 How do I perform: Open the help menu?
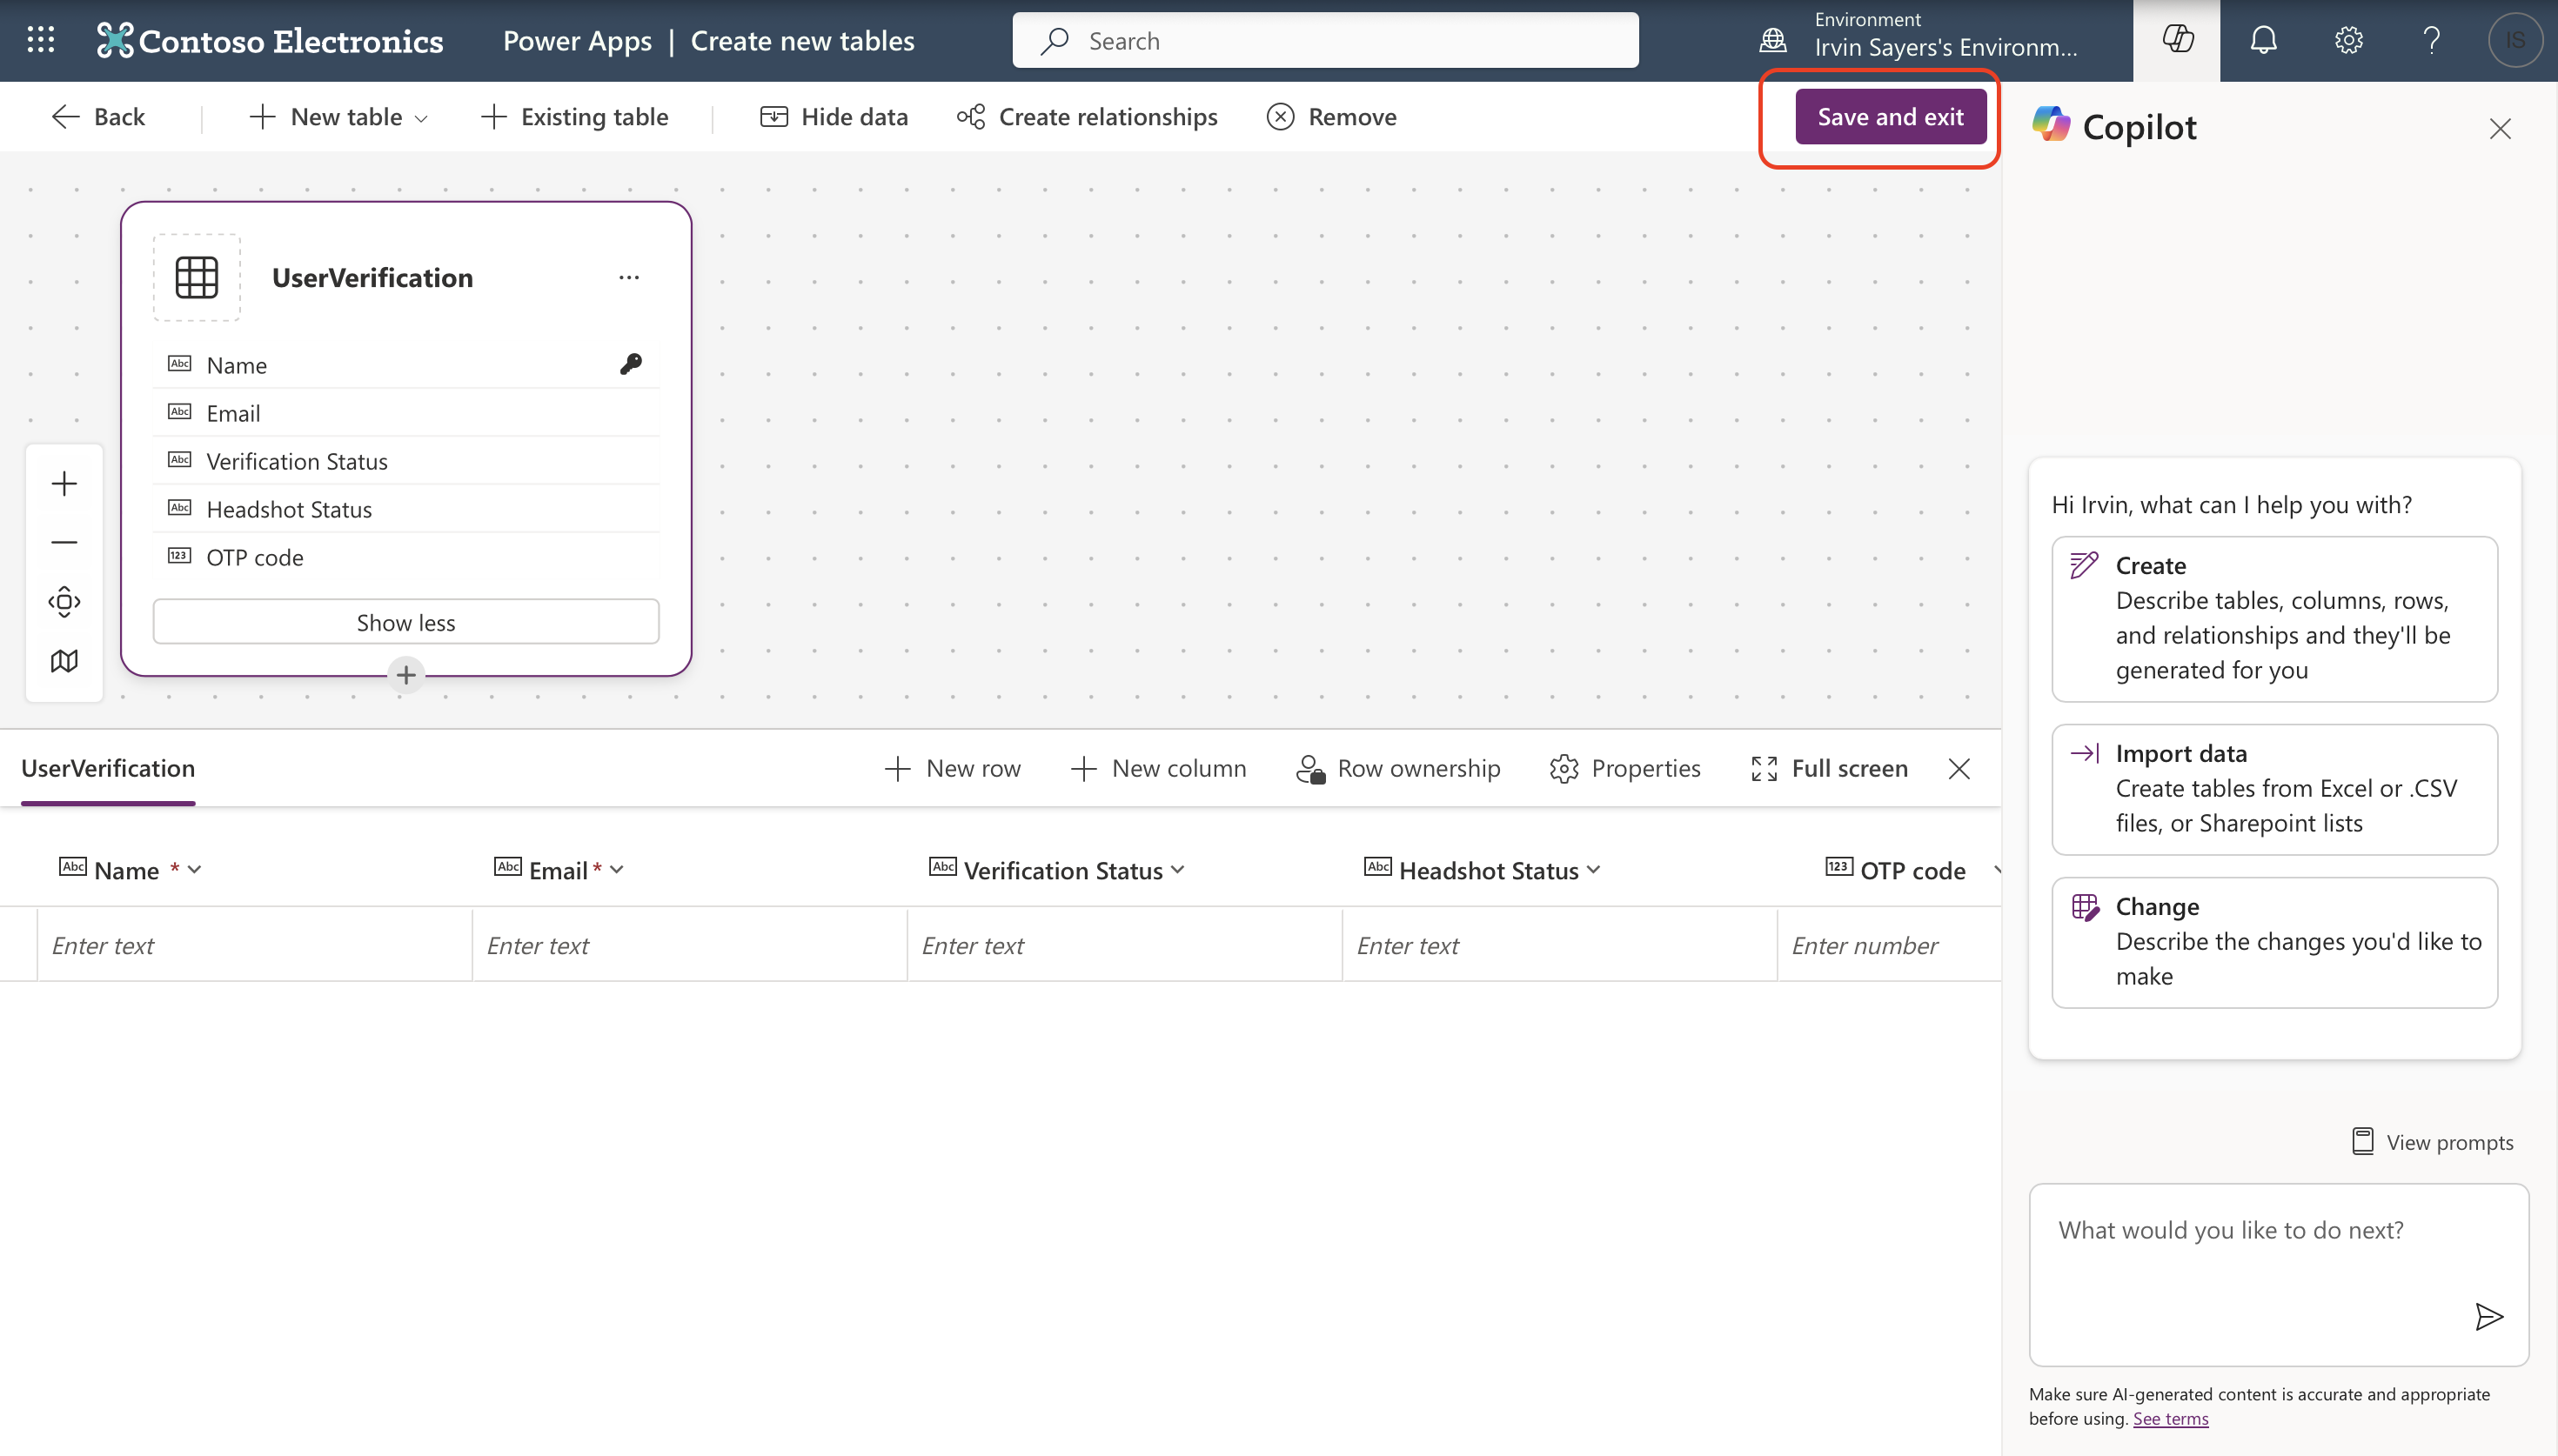pyautogui.click(x=2431, y=40)
